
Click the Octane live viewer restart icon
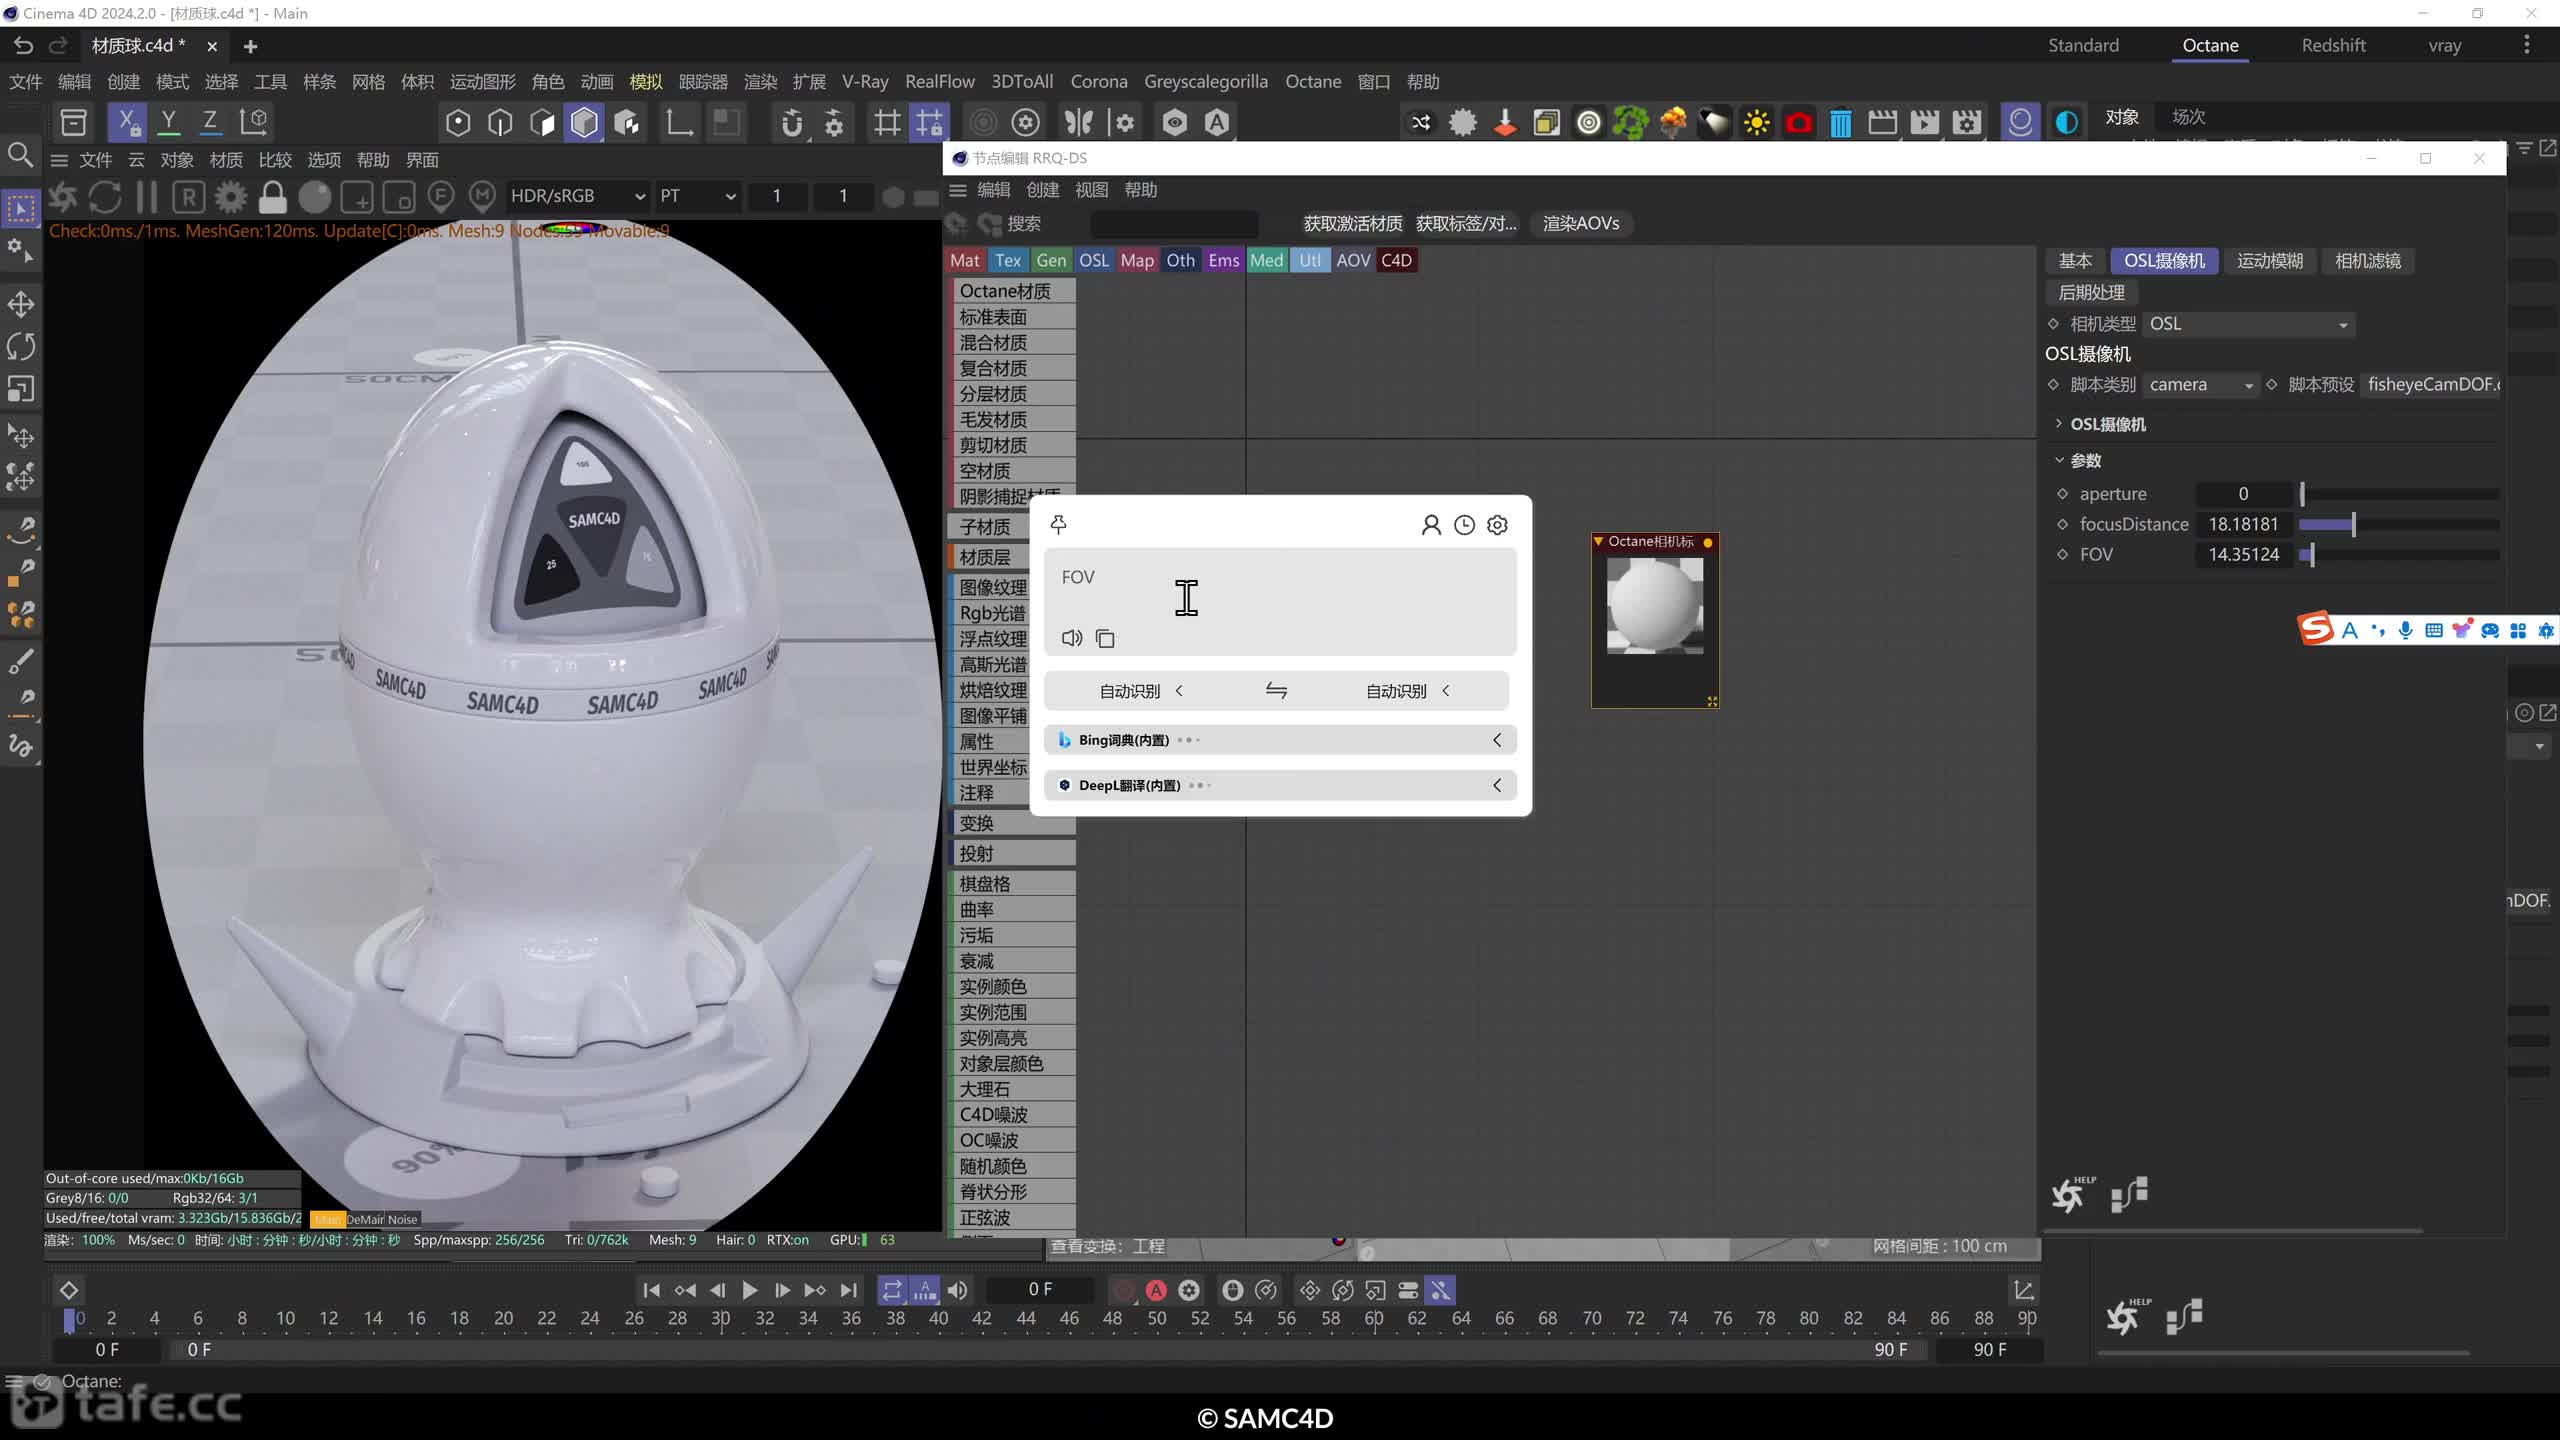[x=105, y=197]
